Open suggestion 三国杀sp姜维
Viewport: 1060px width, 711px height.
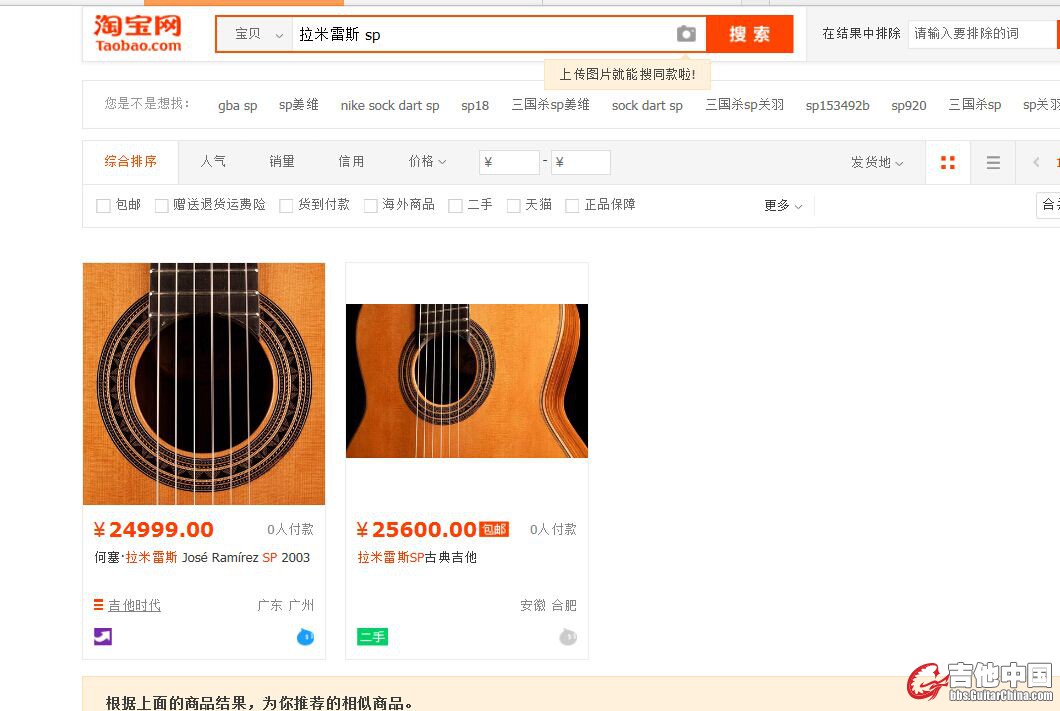pyautogui.click(x=551, y=105)
